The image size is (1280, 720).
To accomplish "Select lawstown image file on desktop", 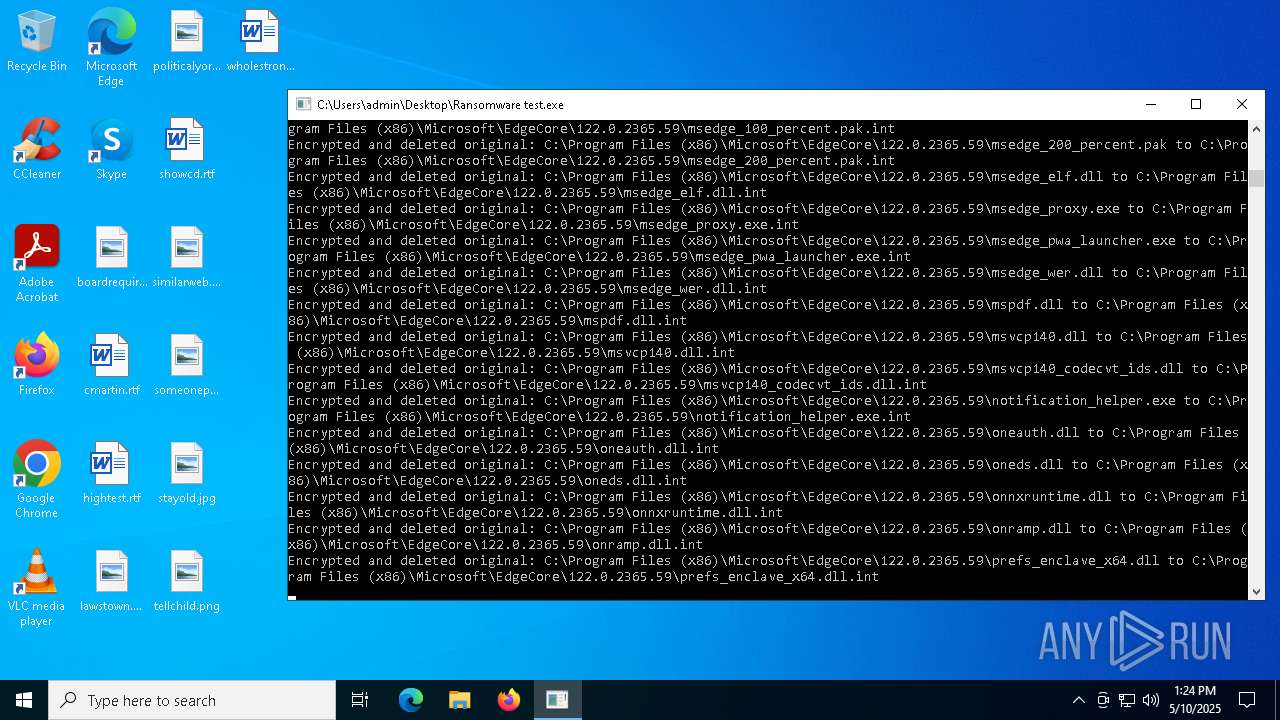I will click(x=111, y=582).
